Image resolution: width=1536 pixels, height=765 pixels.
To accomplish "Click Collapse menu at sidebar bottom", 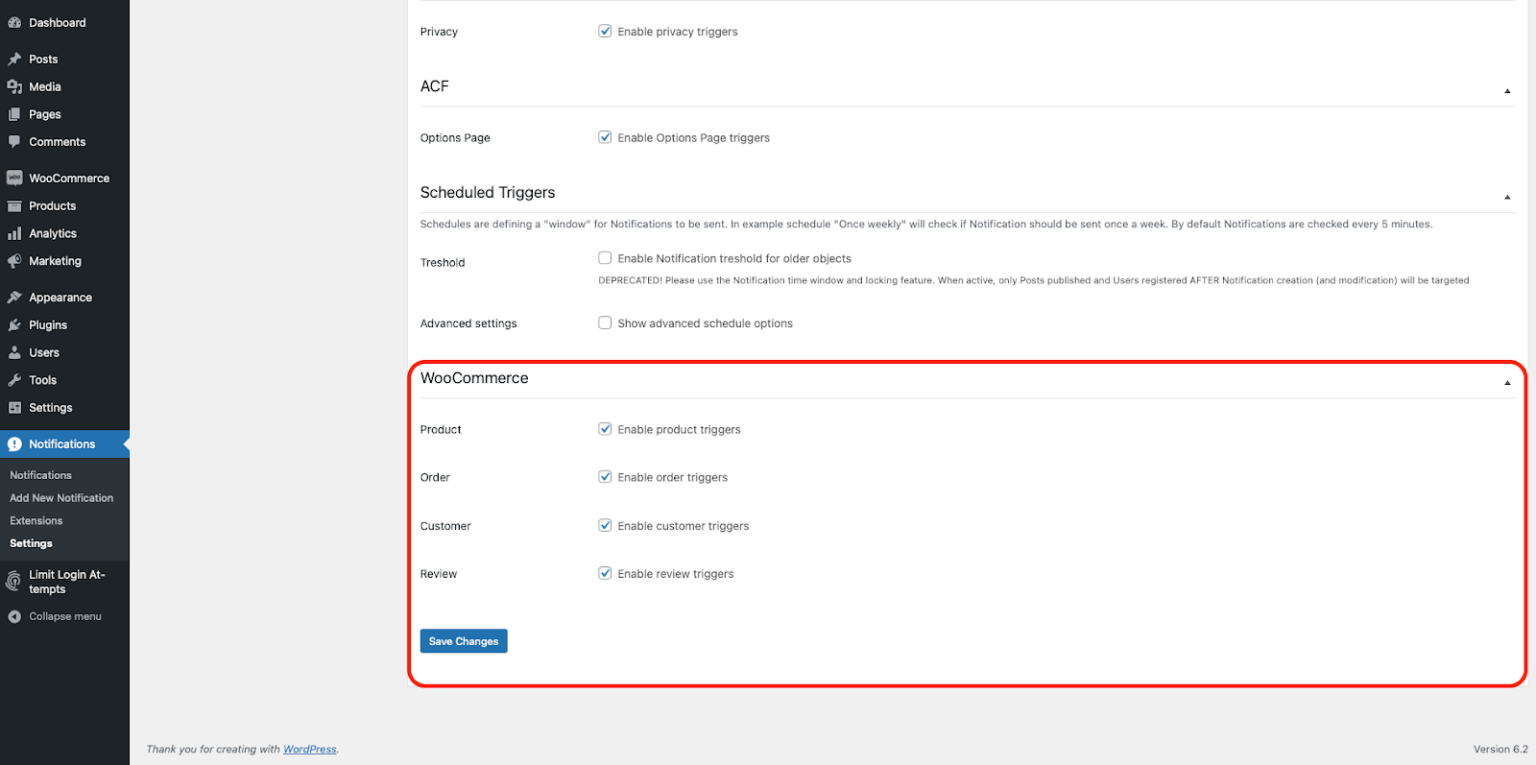I will (66, 616).
